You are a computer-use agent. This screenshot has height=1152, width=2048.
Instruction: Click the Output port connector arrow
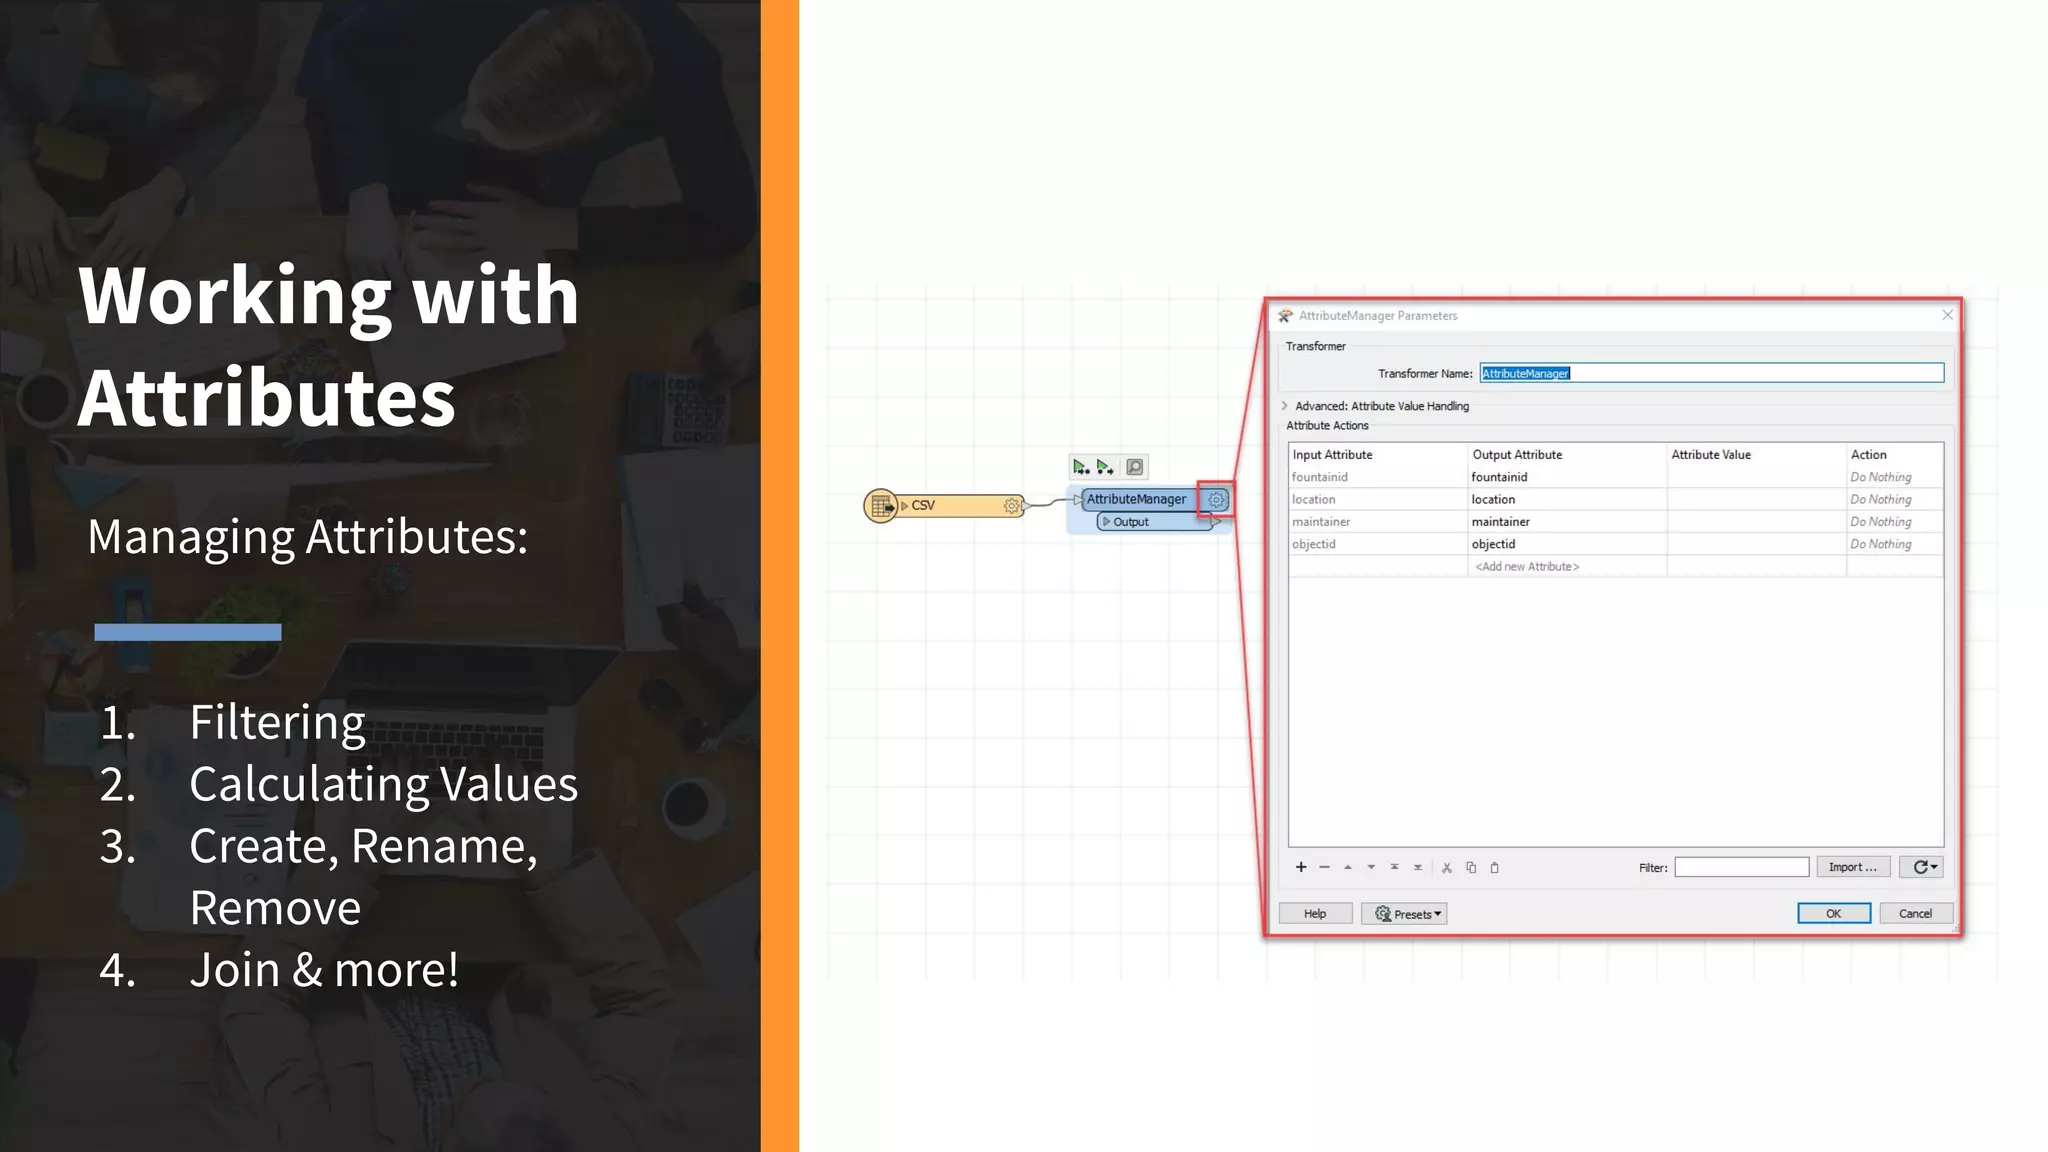[1216, 522]
